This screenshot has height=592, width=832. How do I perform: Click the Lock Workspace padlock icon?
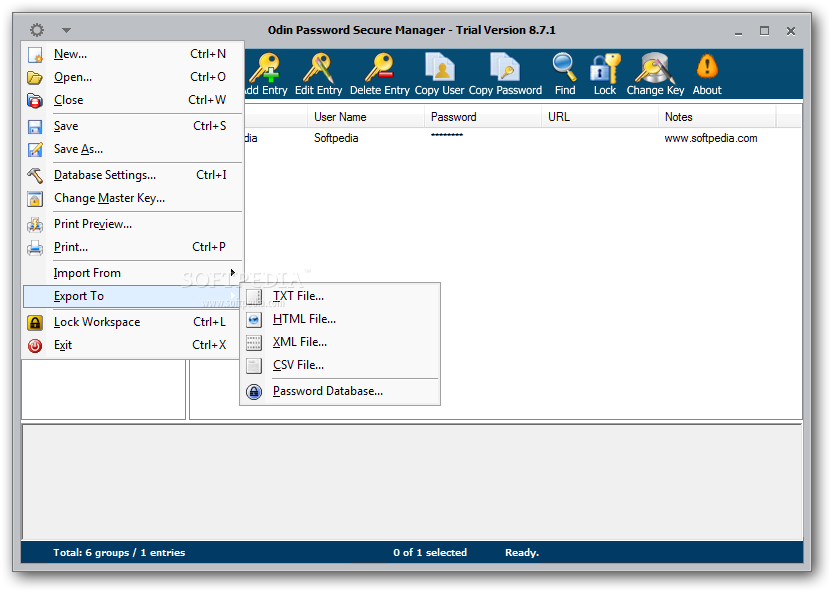[x=35, y=323]
